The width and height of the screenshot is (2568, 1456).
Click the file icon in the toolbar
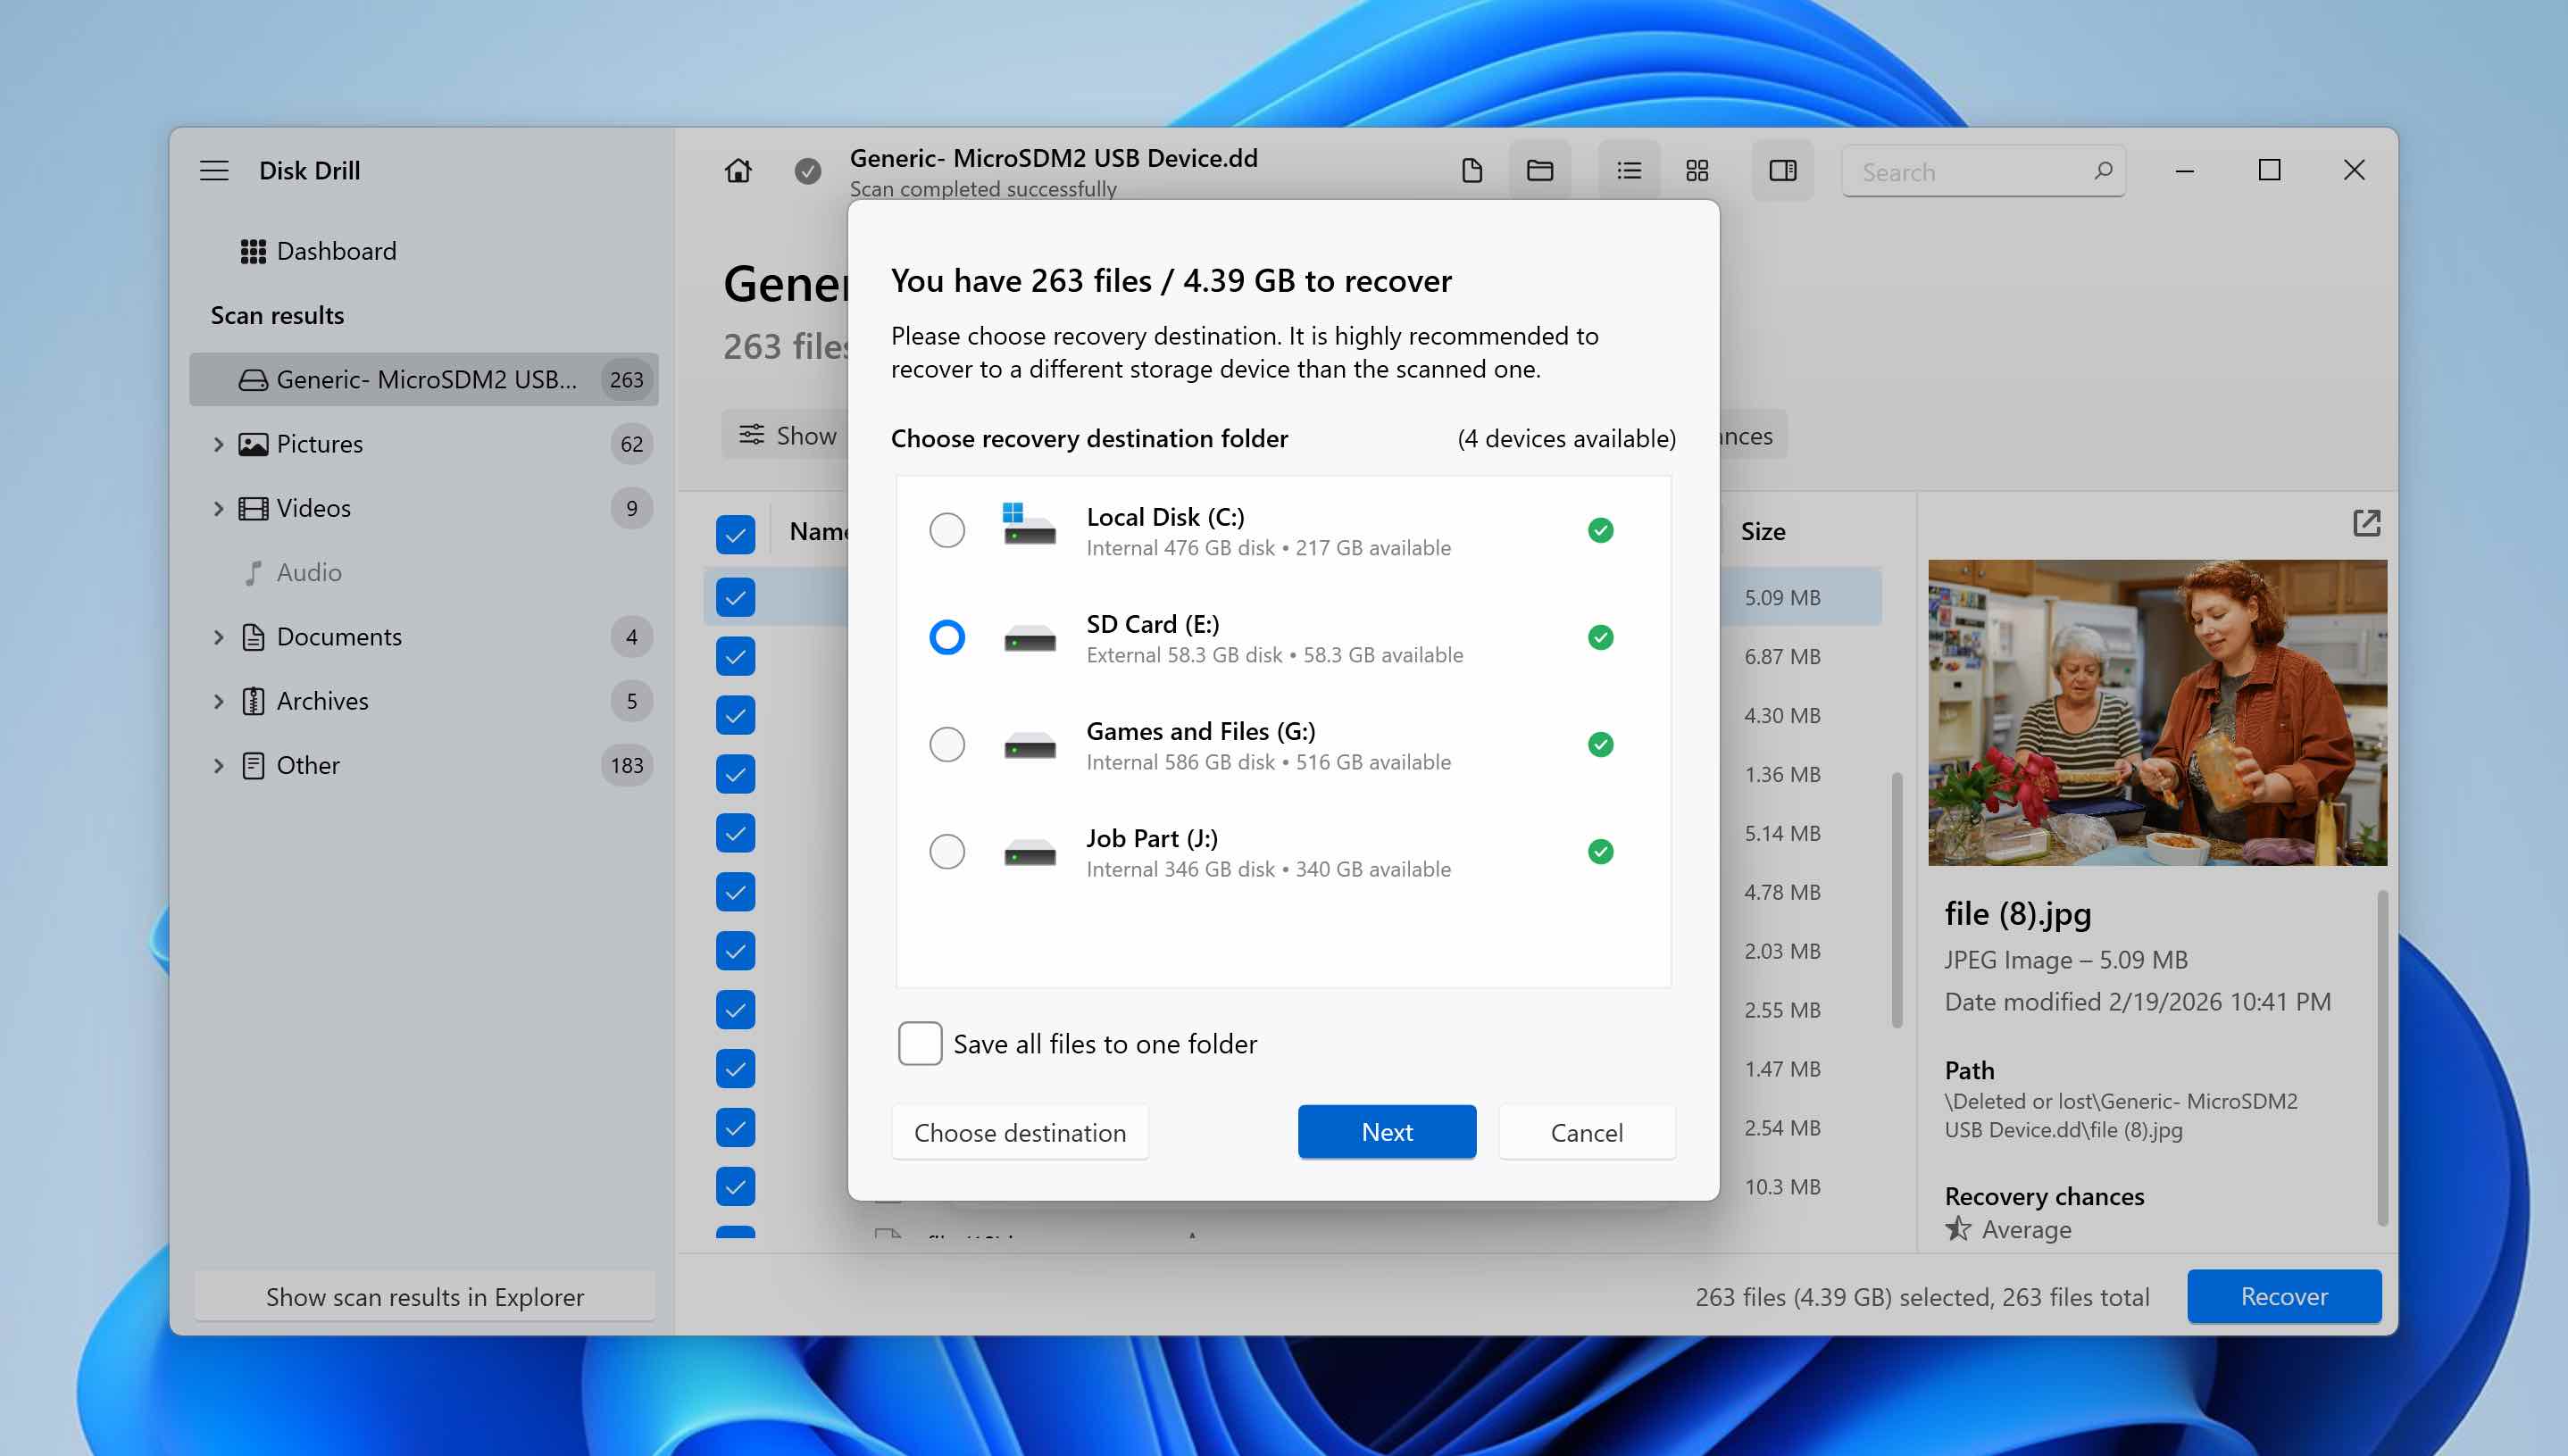coord(1470,170)
